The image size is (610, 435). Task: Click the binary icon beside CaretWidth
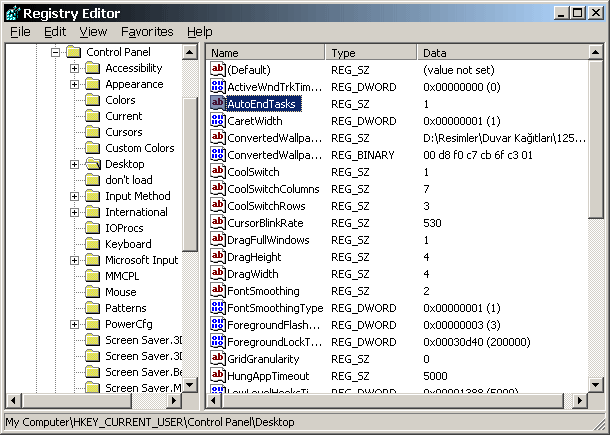pyautogui.click(x=218, y=120)
